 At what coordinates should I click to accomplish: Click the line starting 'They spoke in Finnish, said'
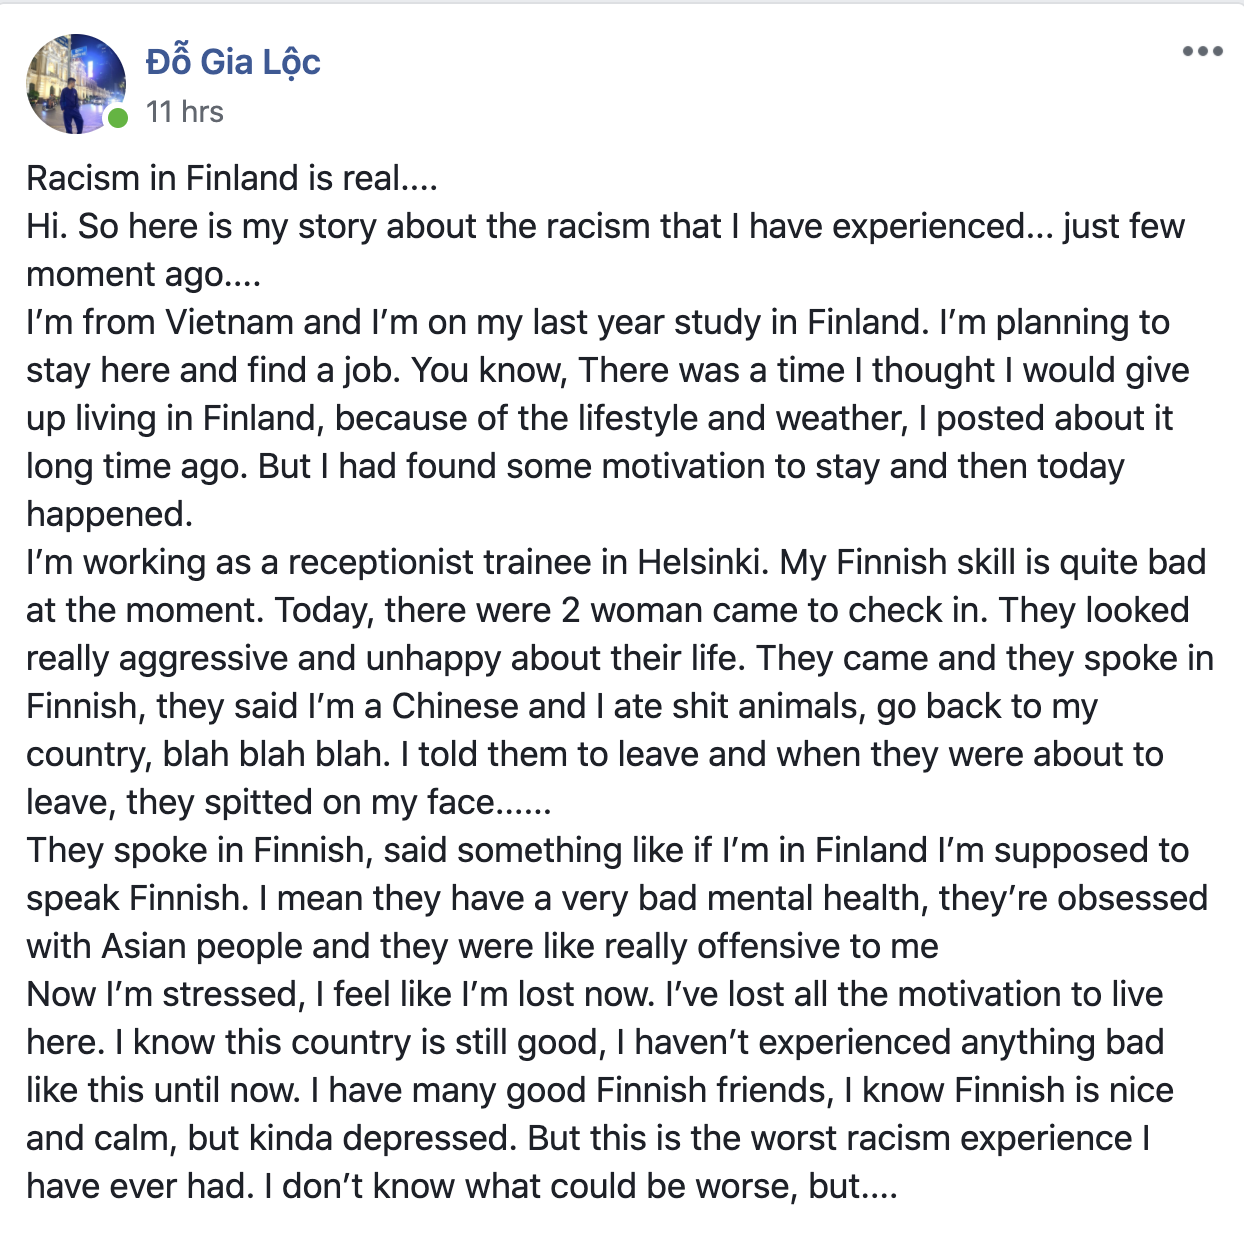point(608,850)
